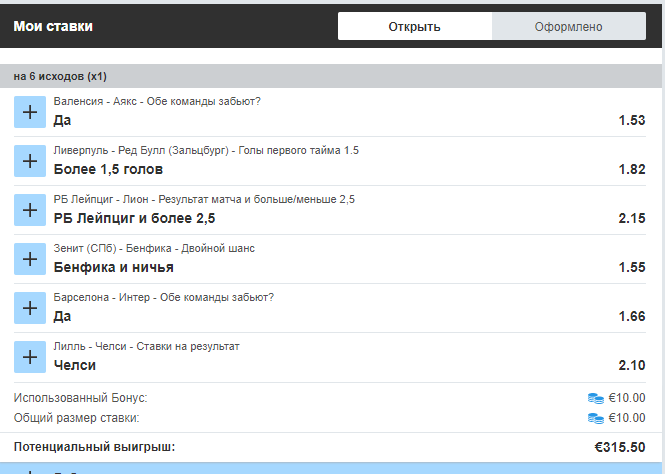Click the 'Использованный Бонус:' label
Image resolution: width=665 pixels, height=474 pixels.
[x=81, y=398]
